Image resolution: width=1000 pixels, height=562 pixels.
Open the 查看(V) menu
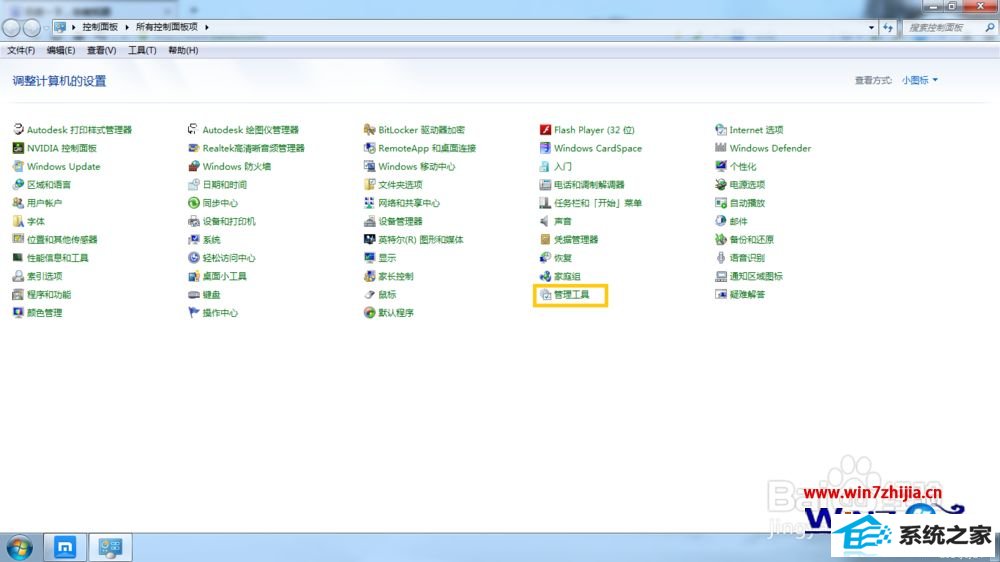[101, 50]
